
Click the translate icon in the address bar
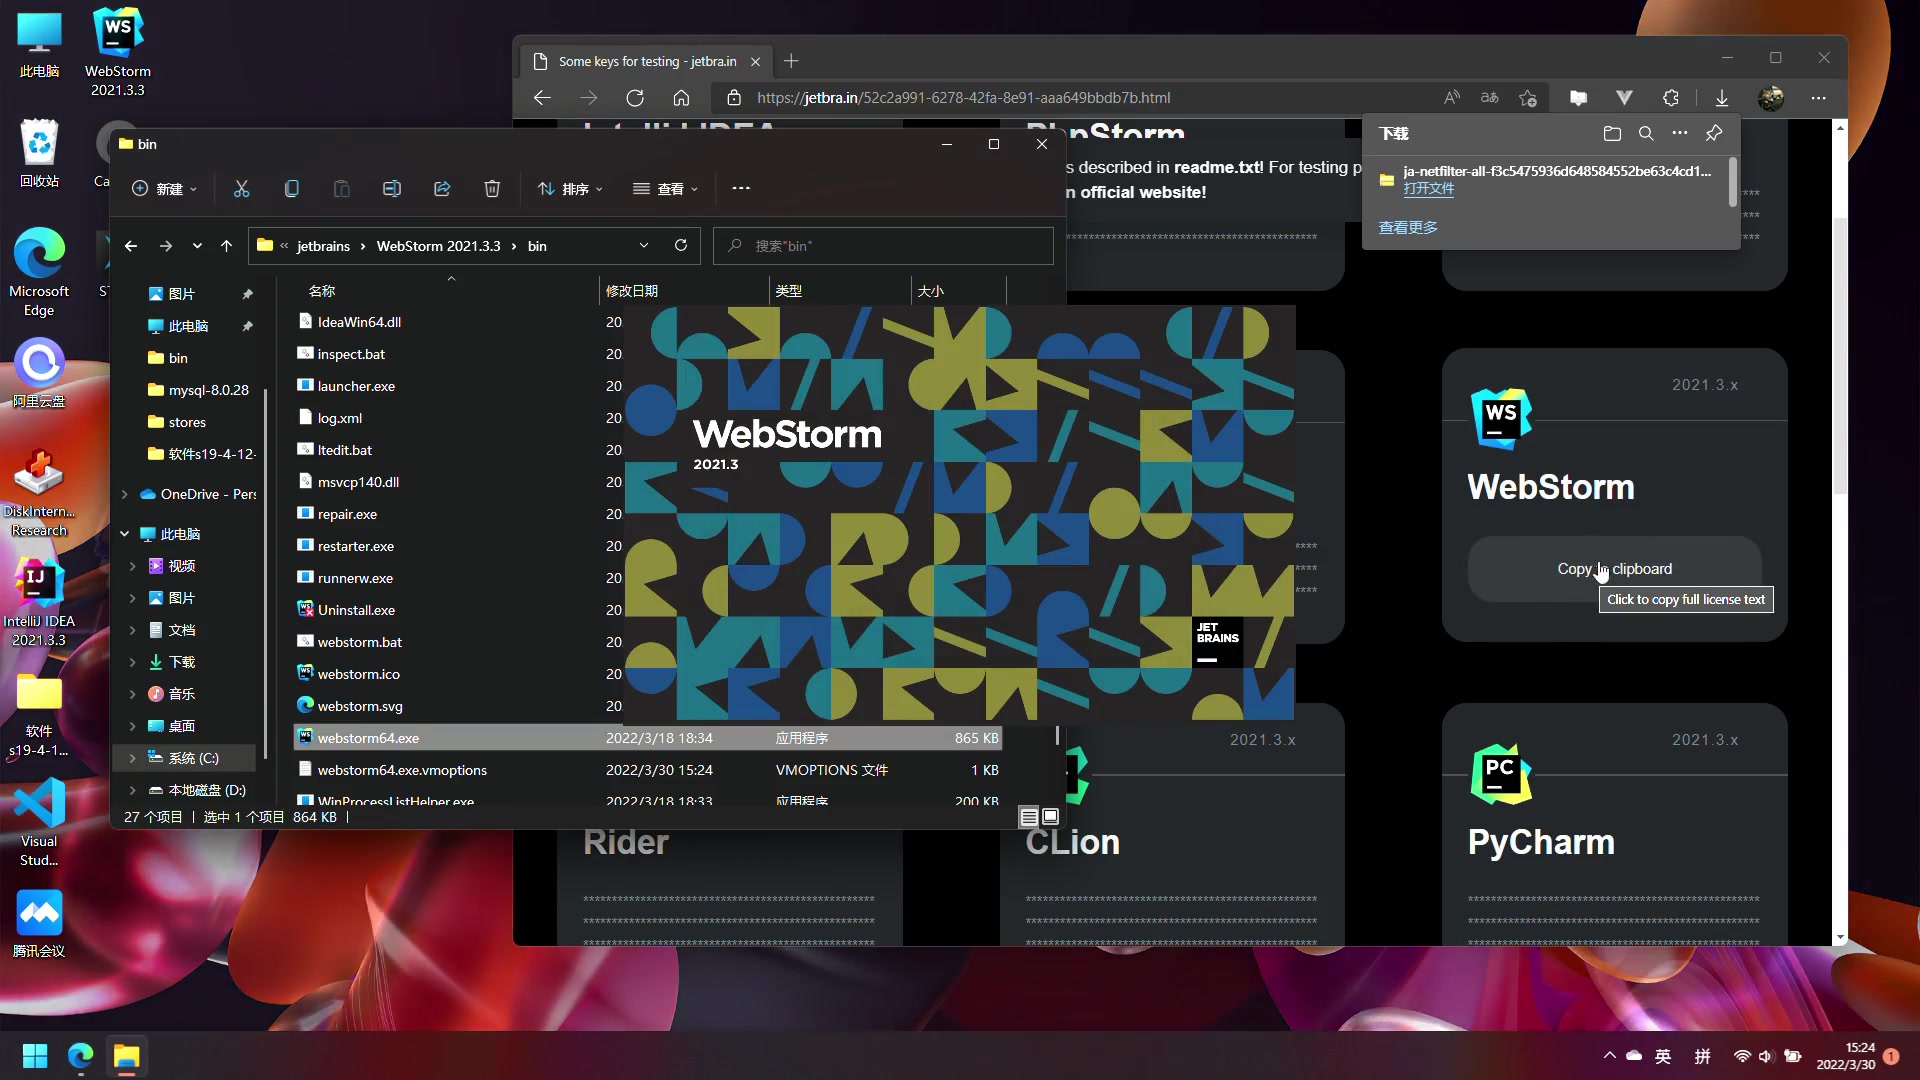1489,97
